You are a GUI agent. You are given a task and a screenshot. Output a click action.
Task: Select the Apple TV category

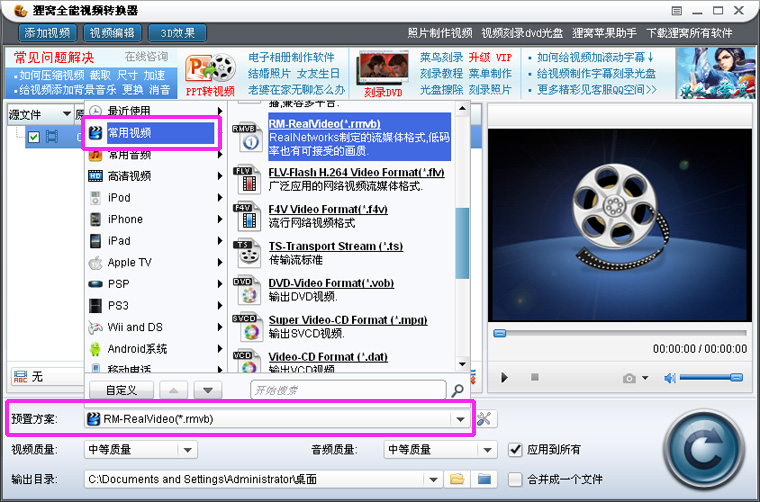(x=156, y=263)
